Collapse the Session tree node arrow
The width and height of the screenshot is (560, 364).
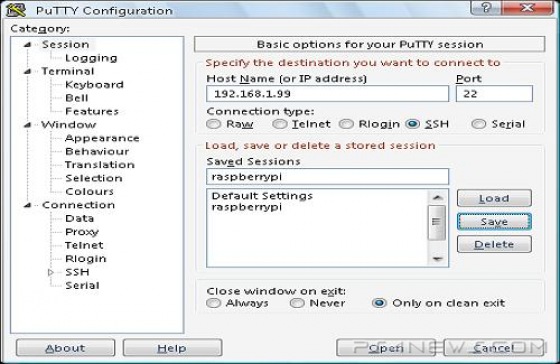tap(28, 45)
